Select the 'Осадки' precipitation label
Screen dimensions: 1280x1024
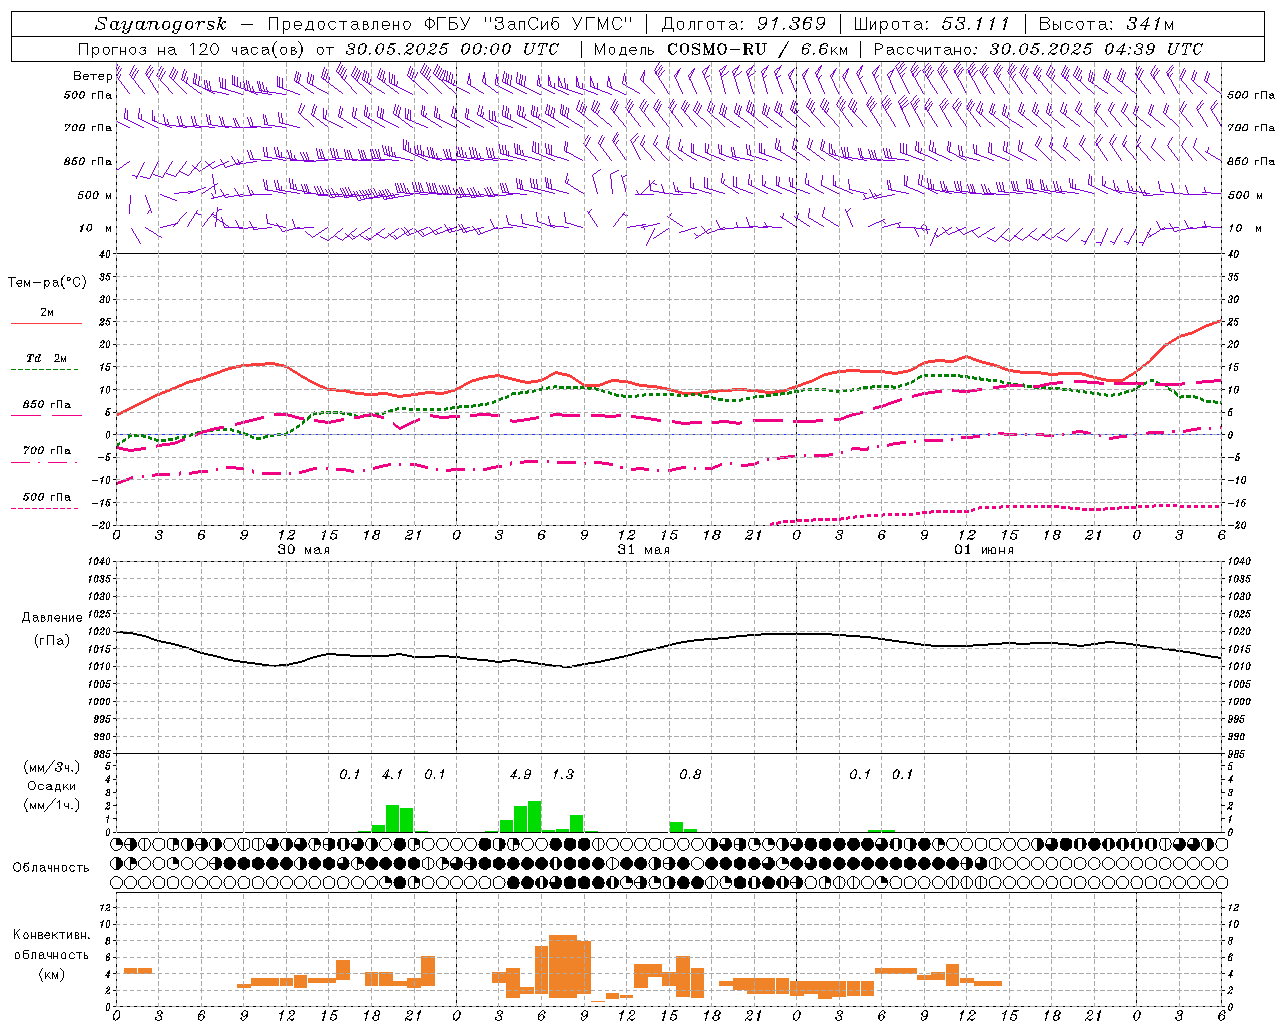(x=52, y=786)
